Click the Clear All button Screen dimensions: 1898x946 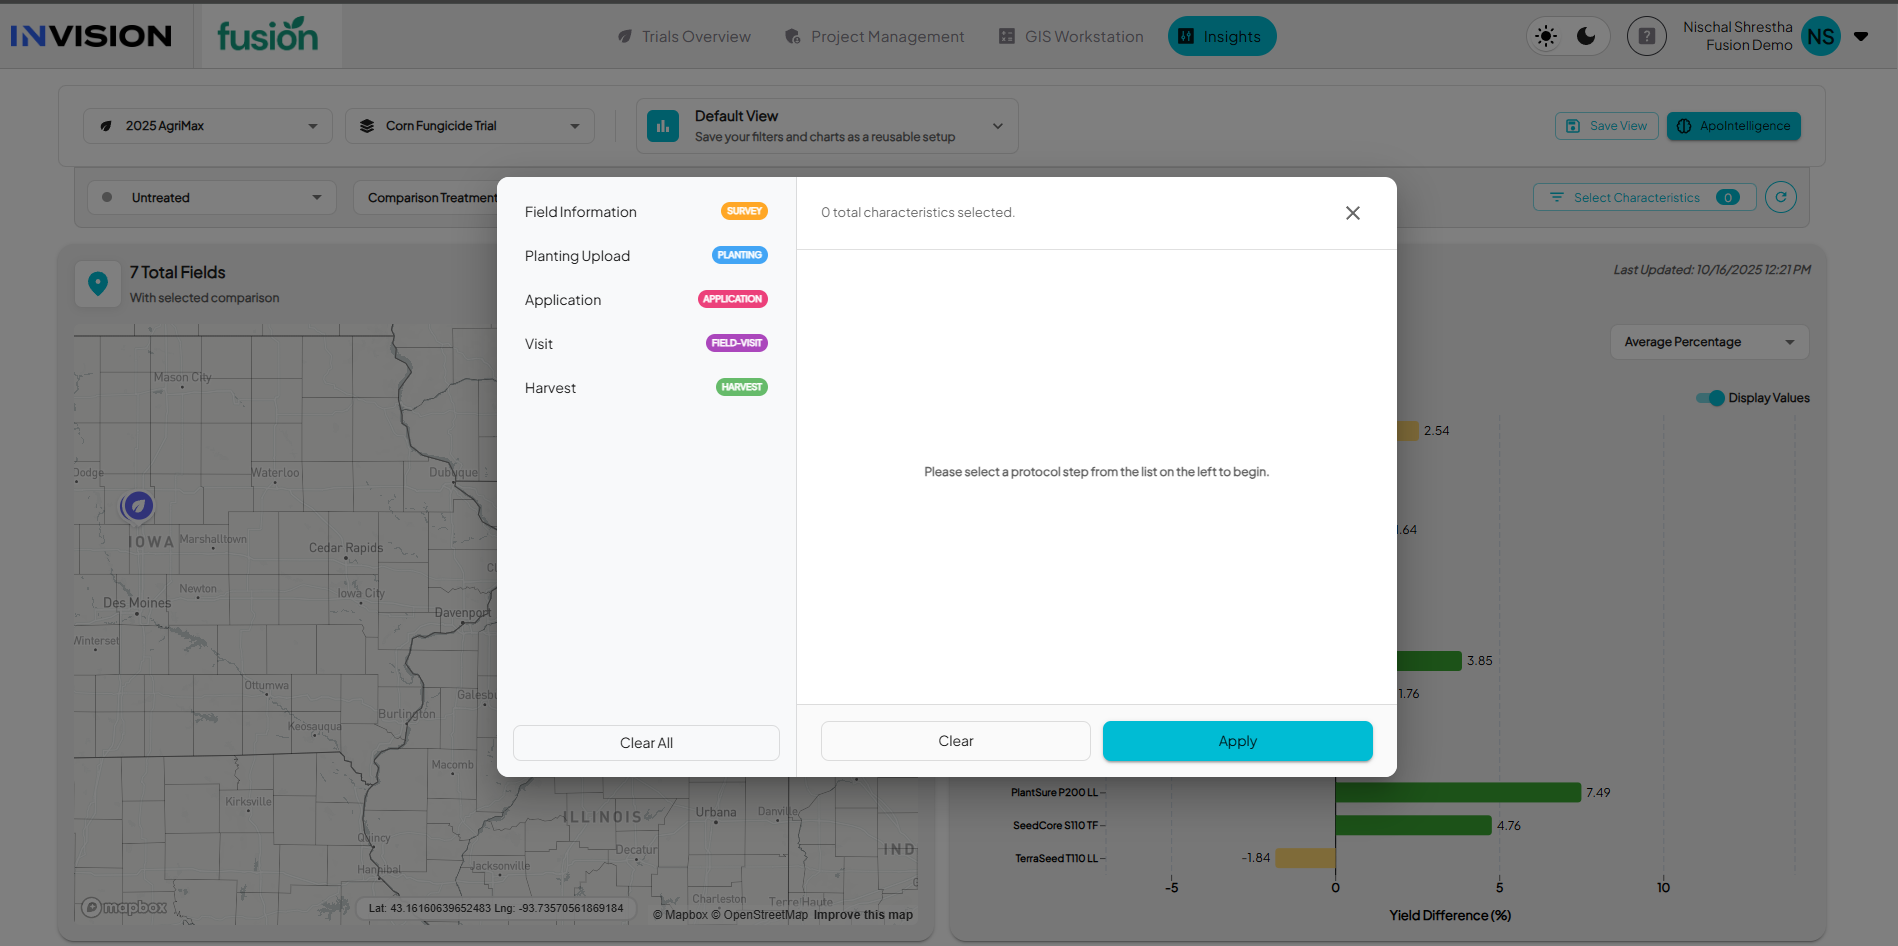646,743
